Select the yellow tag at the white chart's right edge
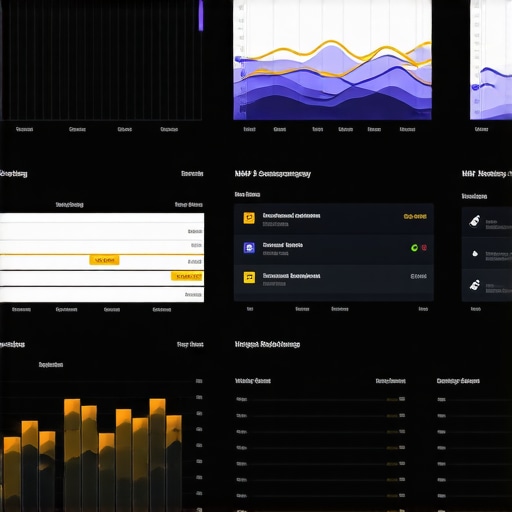Screen dimensions: 512x512 tap(187, 276)
